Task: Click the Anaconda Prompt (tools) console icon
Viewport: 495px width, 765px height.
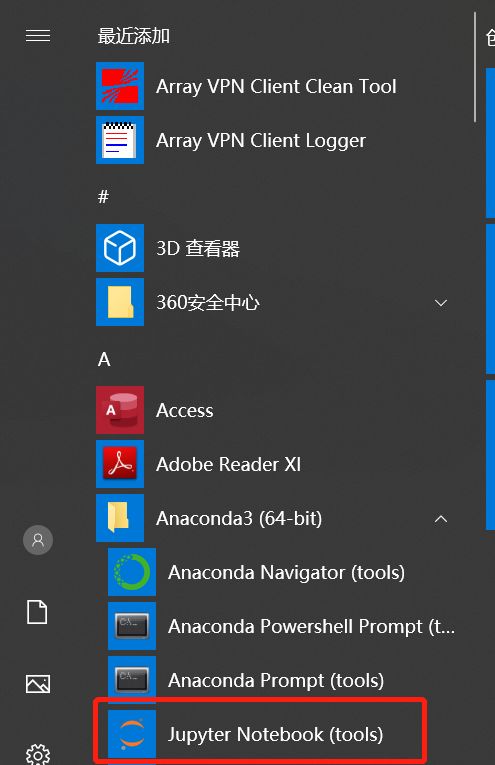Action: click(132, 680)
